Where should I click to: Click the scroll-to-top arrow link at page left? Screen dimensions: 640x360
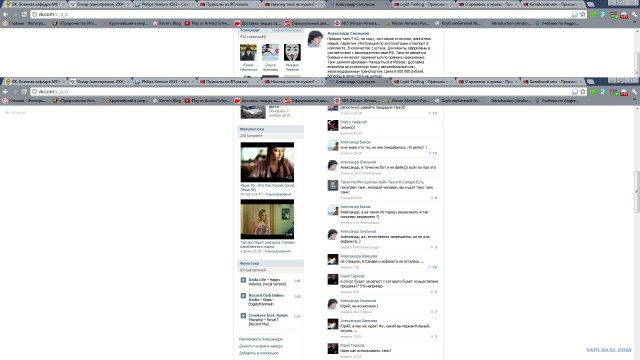tap(15, 112)
